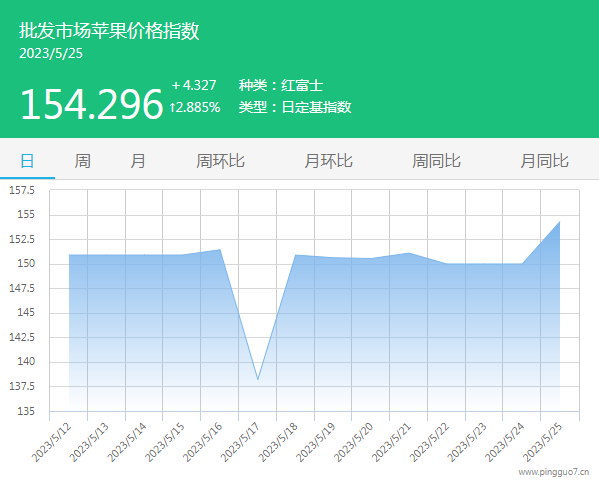Switch to the 周 weekly tab
599x482 pixels.
pos(83,161)
